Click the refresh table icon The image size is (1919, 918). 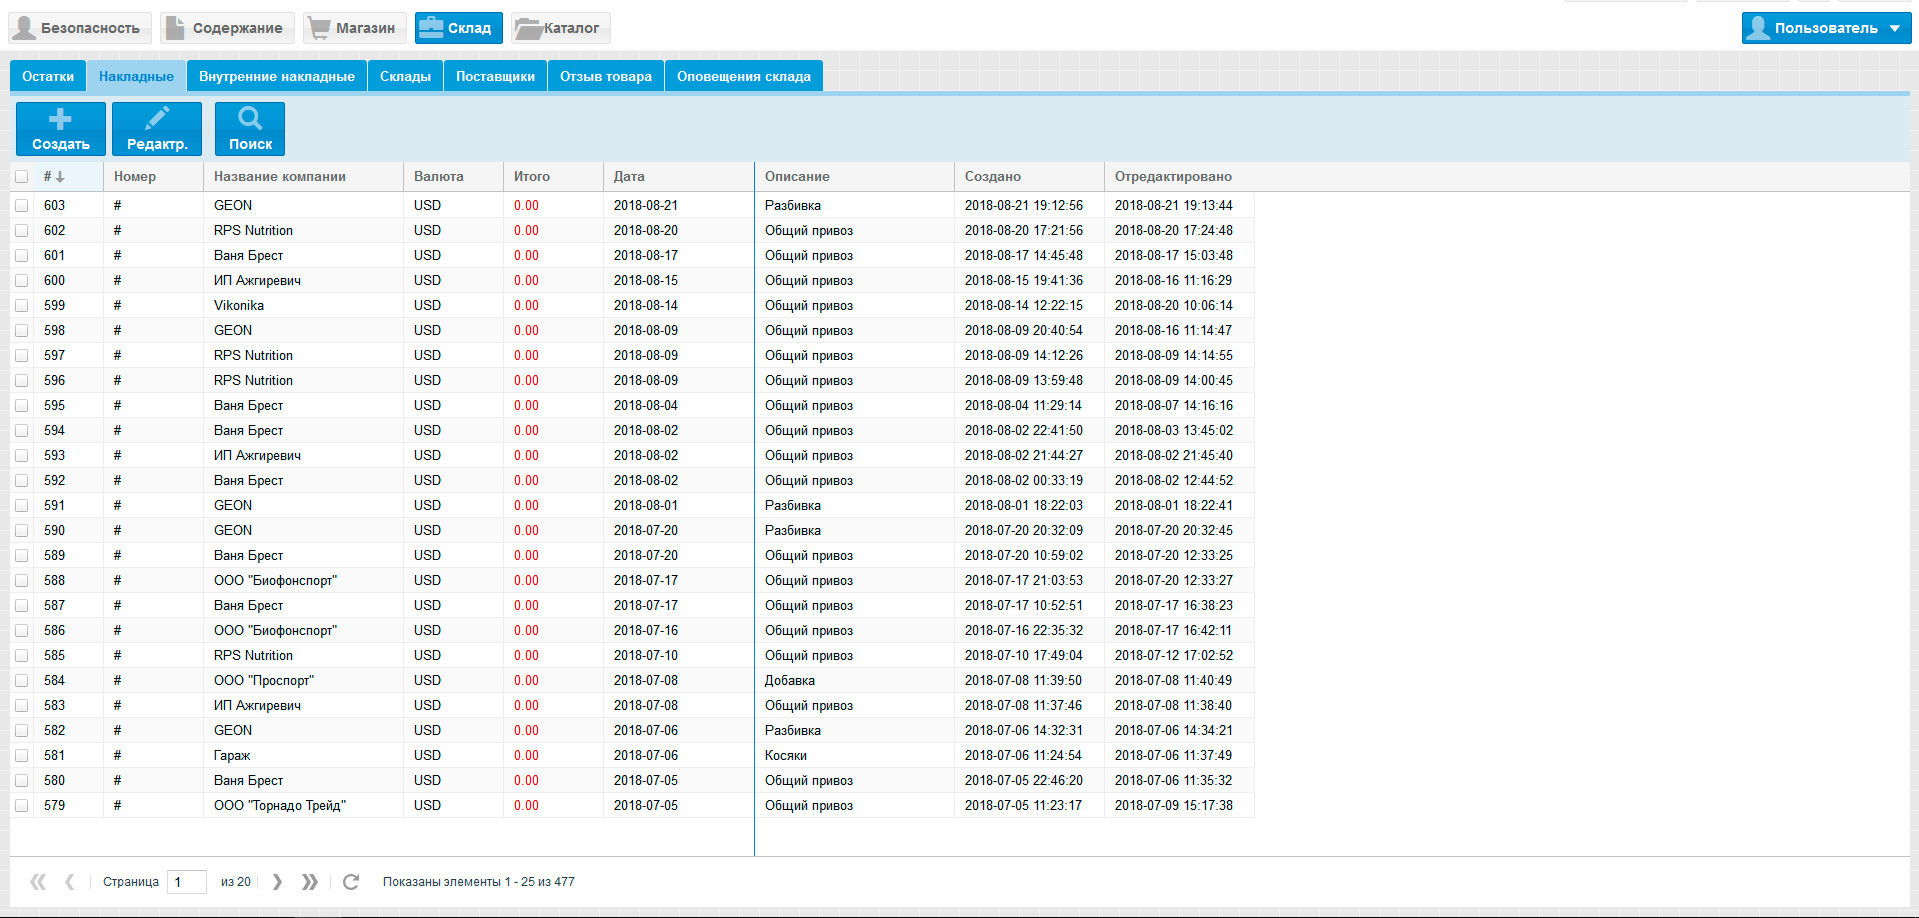[351, 882]
